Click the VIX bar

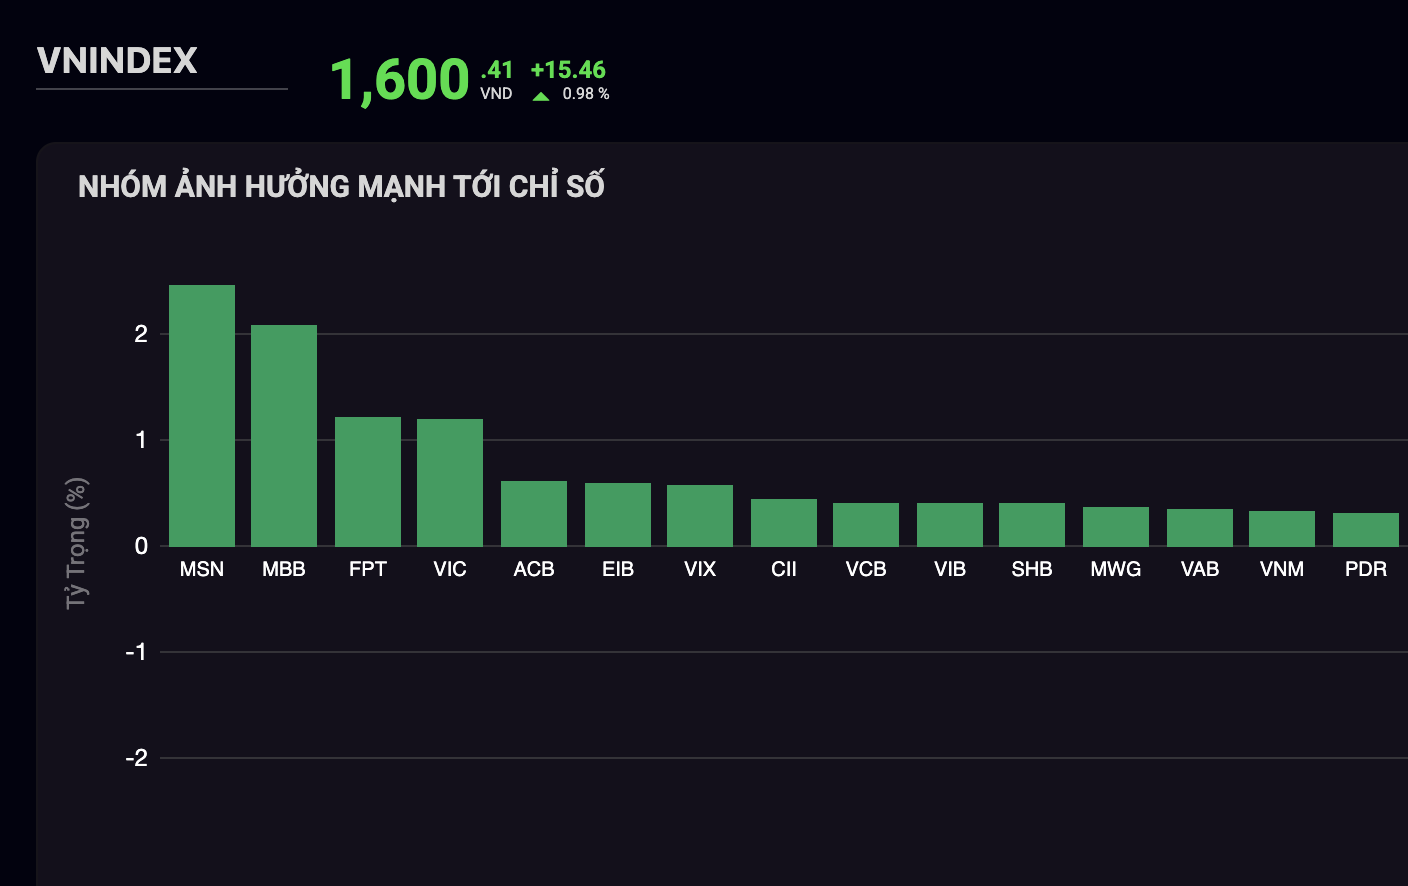(700, 516)
